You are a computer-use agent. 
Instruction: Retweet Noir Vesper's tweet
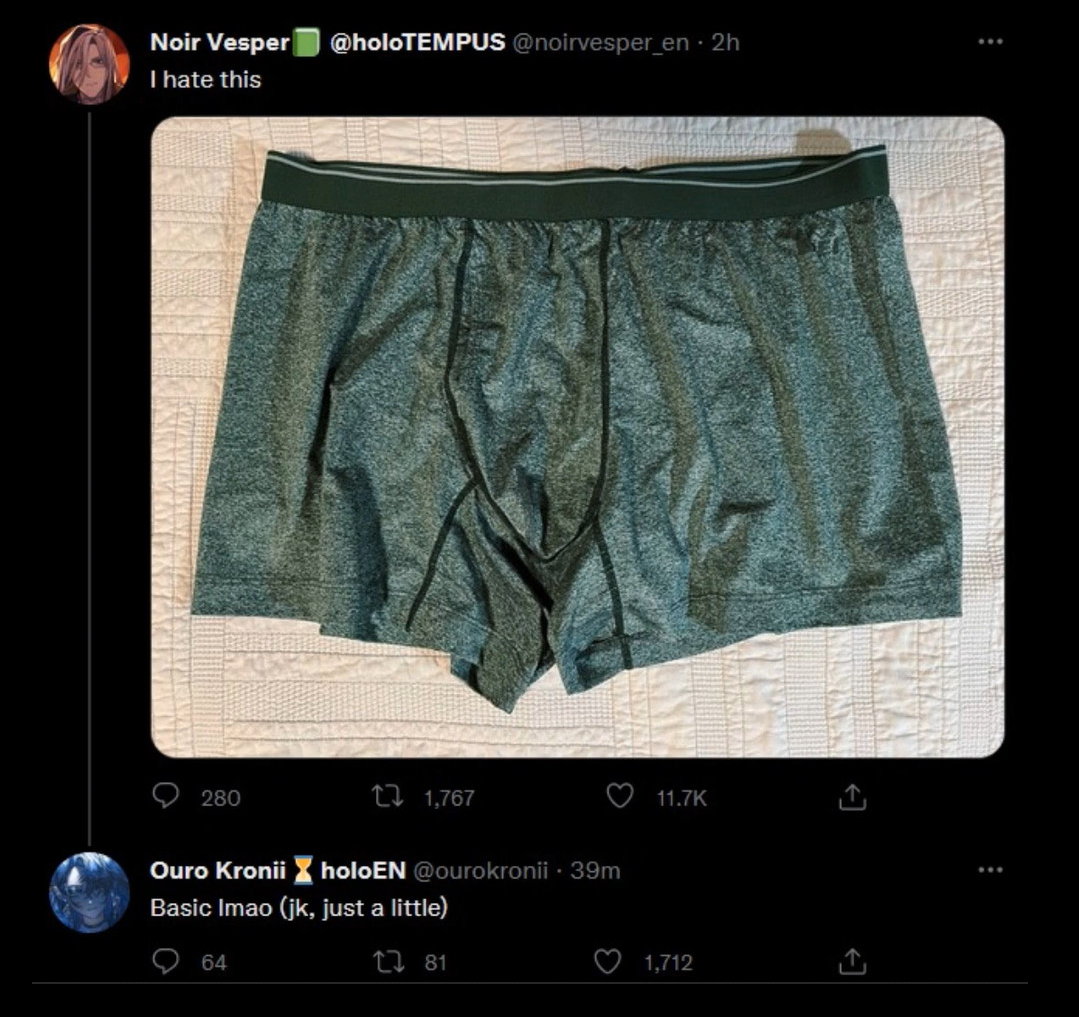[x=387, y=797]
